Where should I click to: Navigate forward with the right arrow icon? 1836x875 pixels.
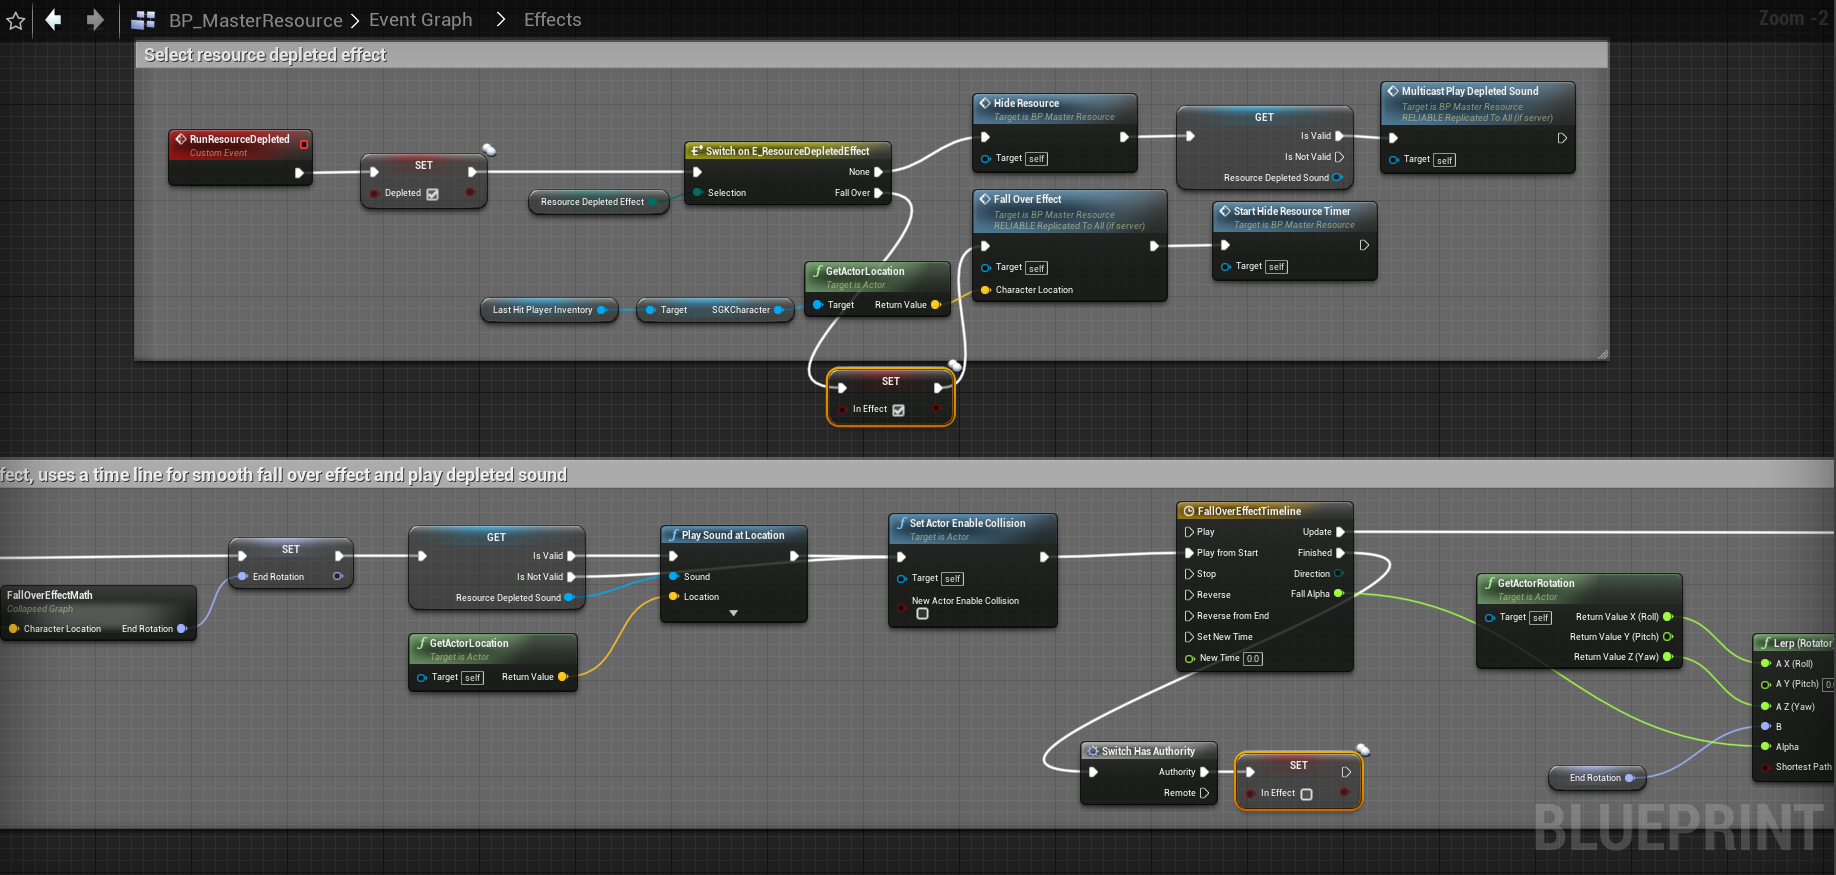click(x=95, y=20)
